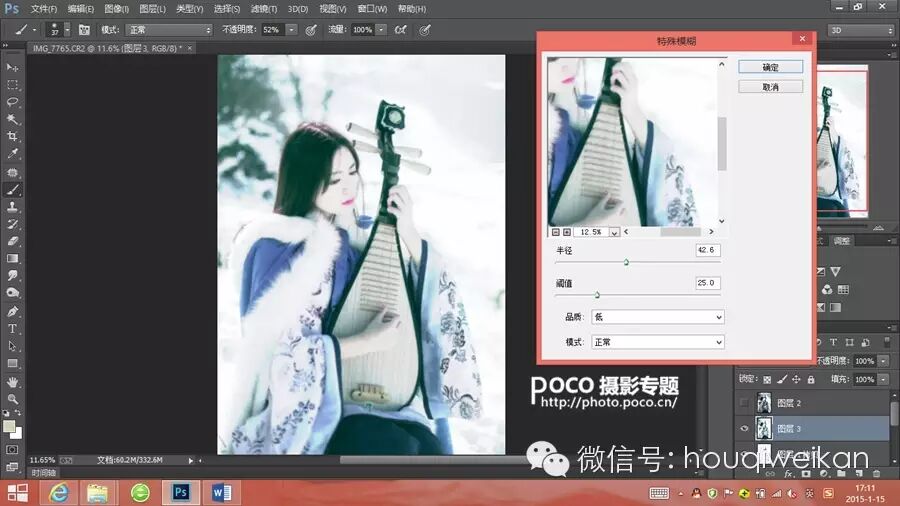Select the Eraser tool

click(x=12, y=242)
